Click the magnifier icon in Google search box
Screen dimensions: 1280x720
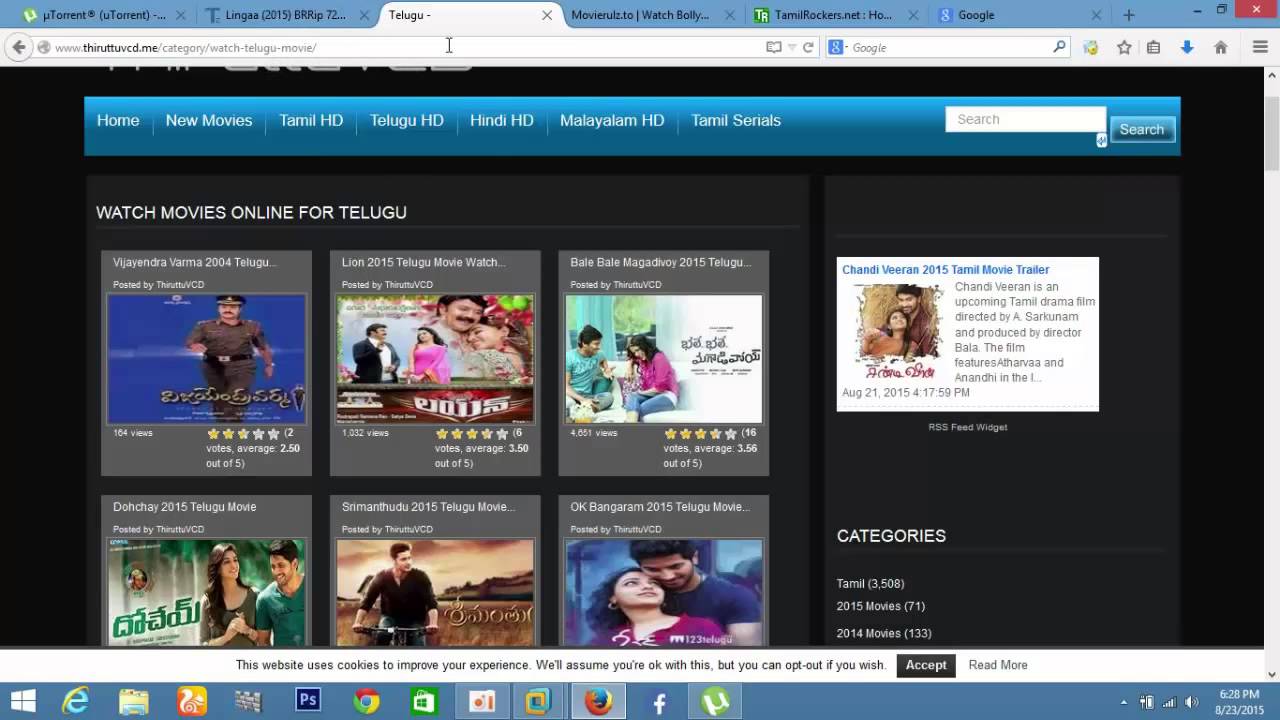click(x=1059, y=47)
